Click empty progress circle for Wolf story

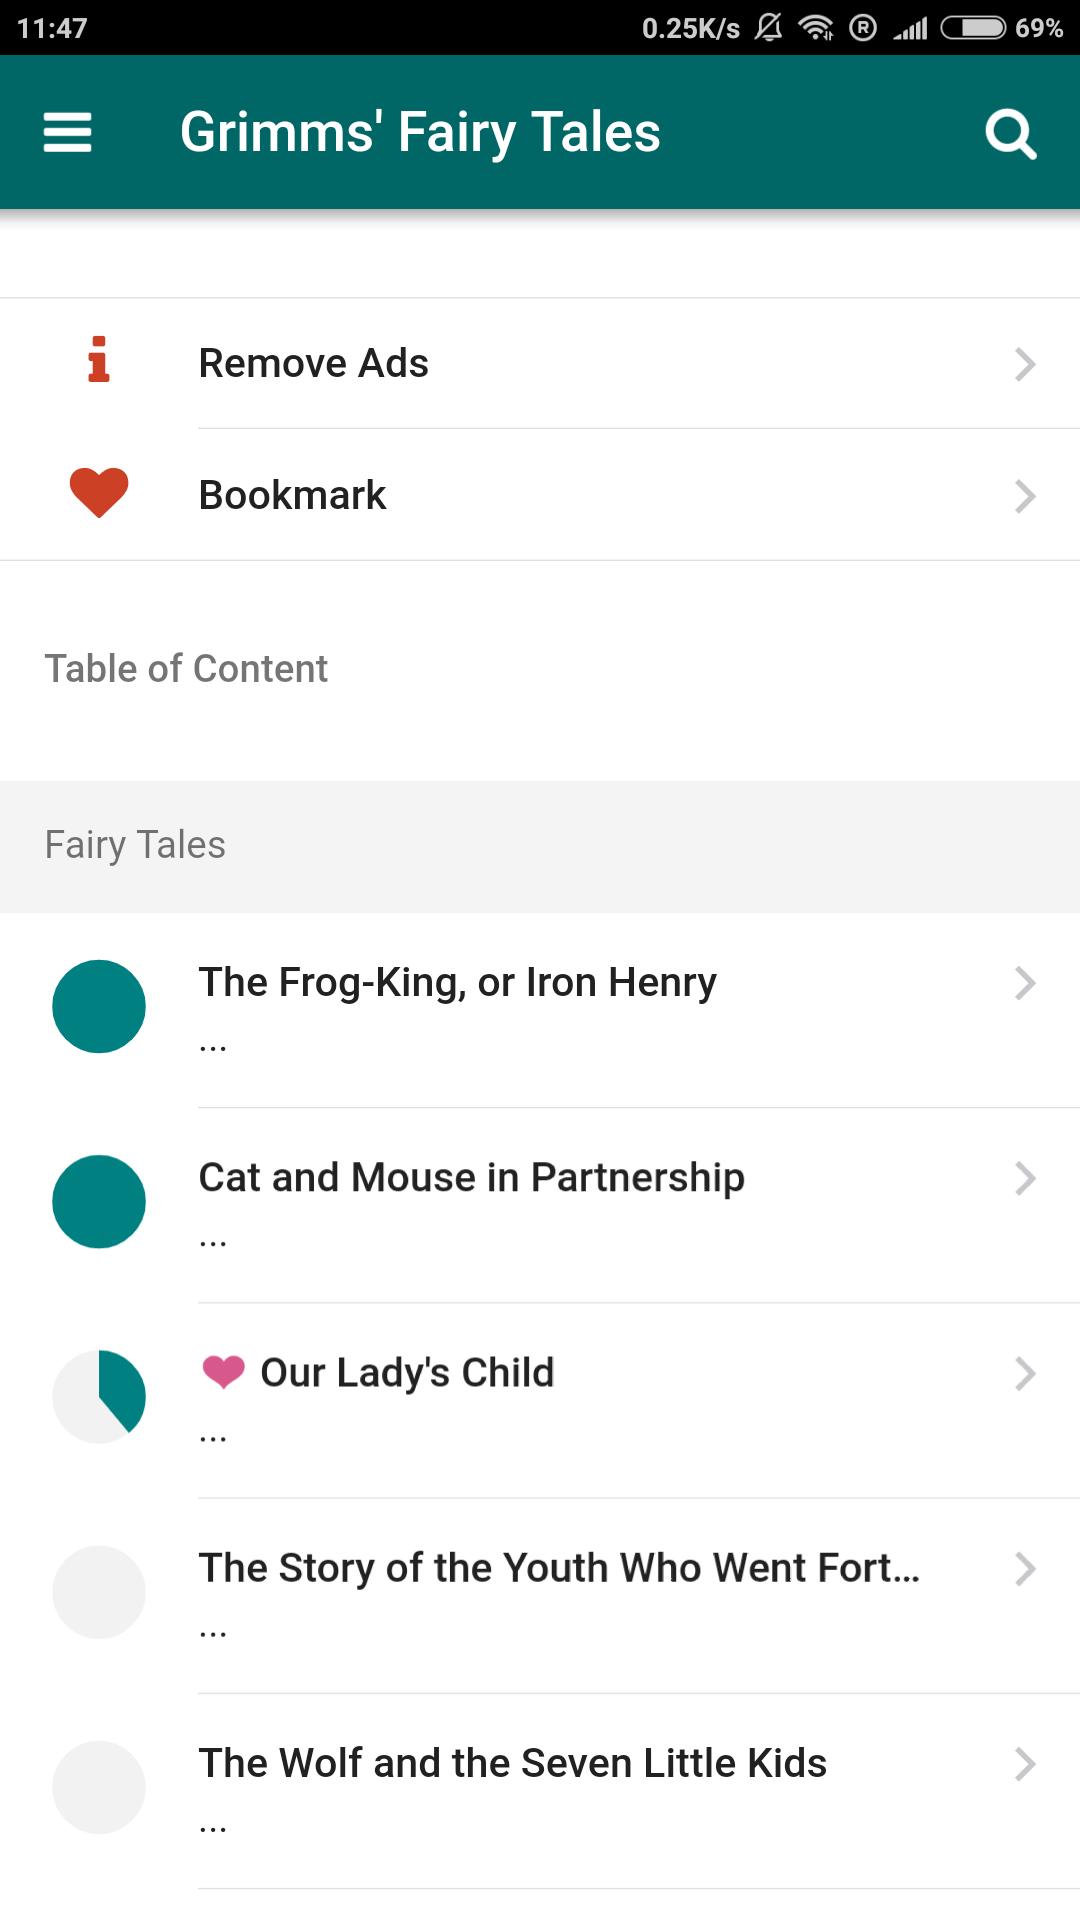99,1787
